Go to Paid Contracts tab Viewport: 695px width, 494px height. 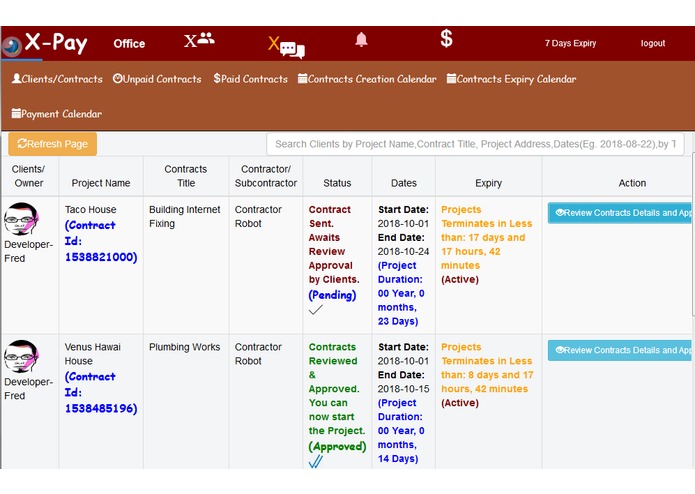tap(250, 79)
